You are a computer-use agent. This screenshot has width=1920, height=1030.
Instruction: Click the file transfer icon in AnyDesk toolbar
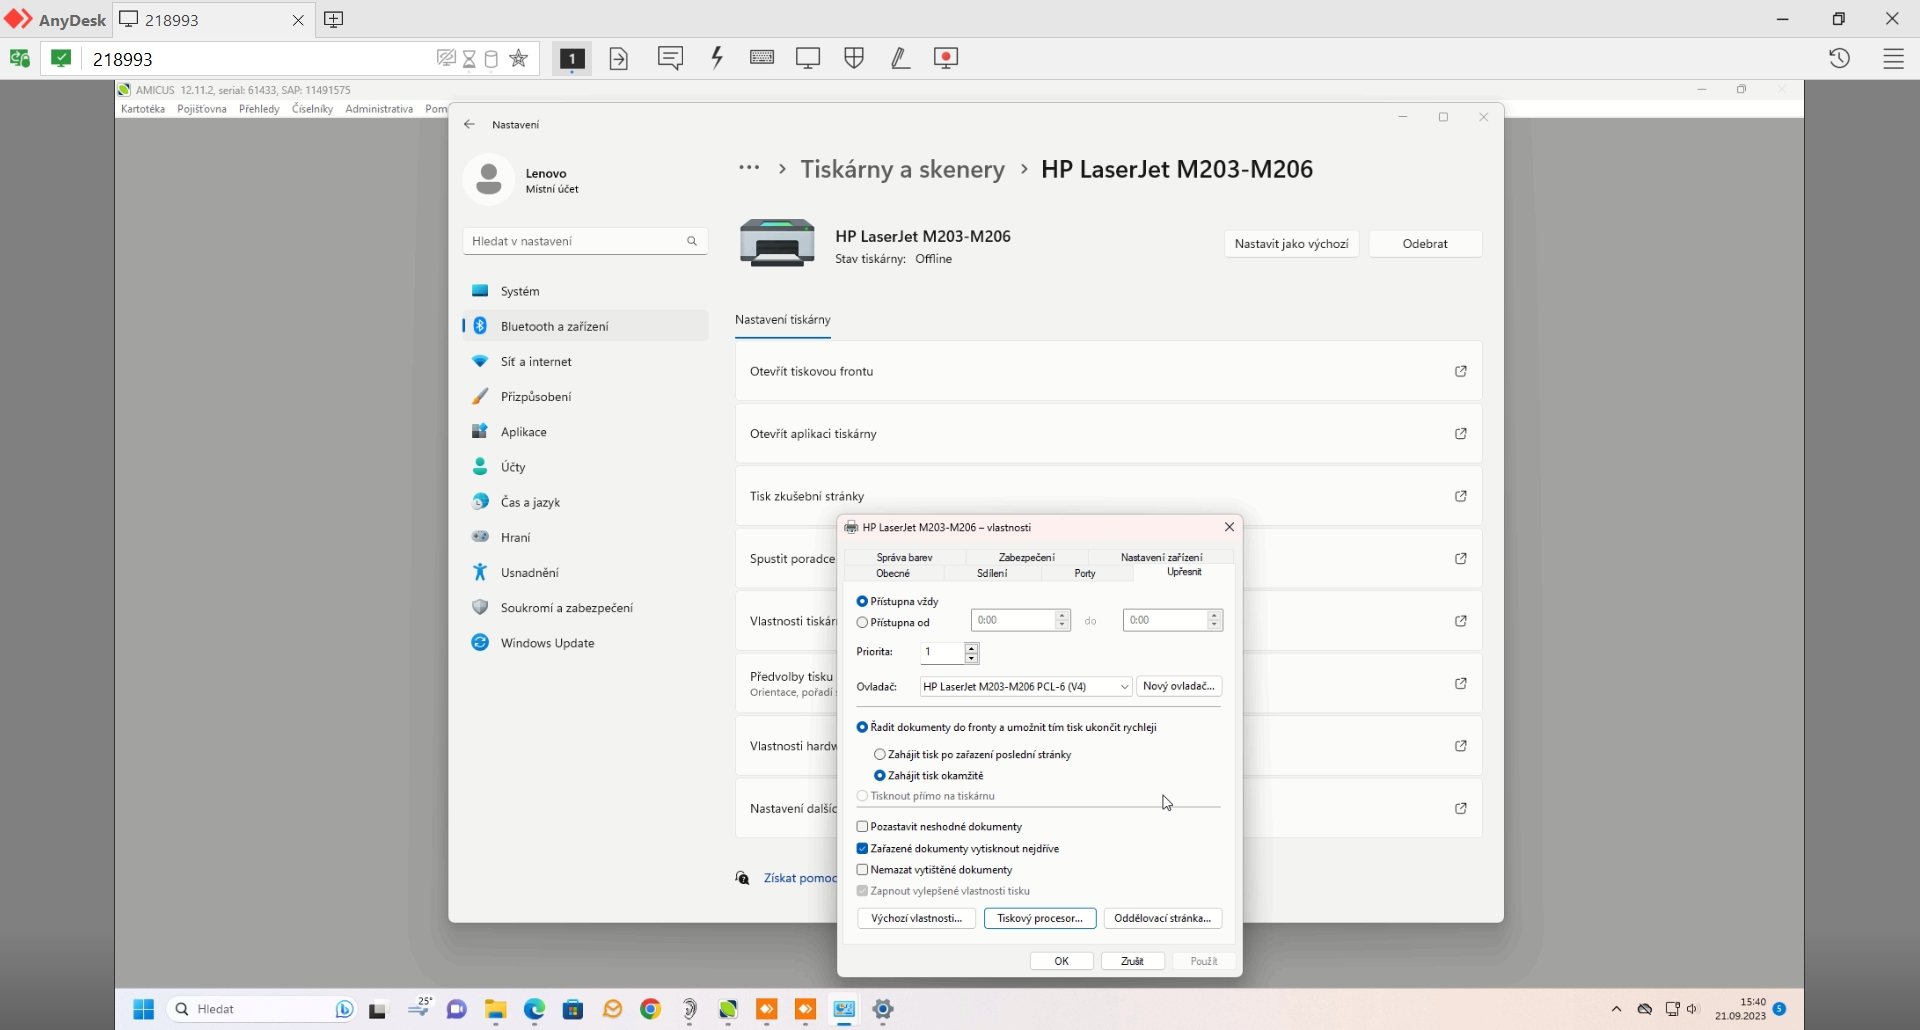tap(619, 59)
